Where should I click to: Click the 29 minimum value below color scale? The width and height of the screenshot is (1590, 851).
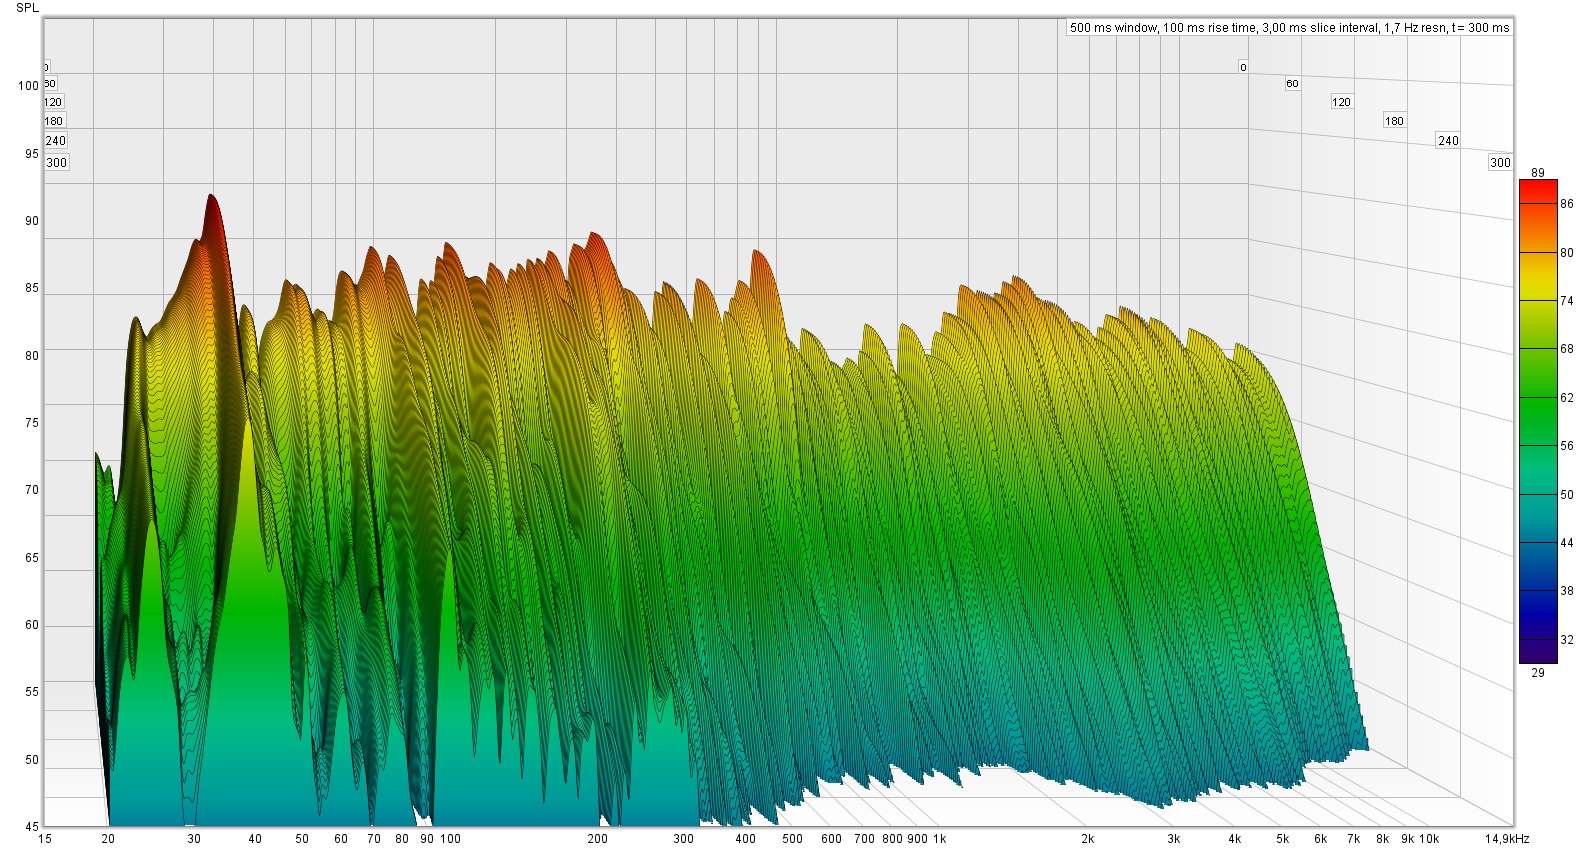(1538, 673)
